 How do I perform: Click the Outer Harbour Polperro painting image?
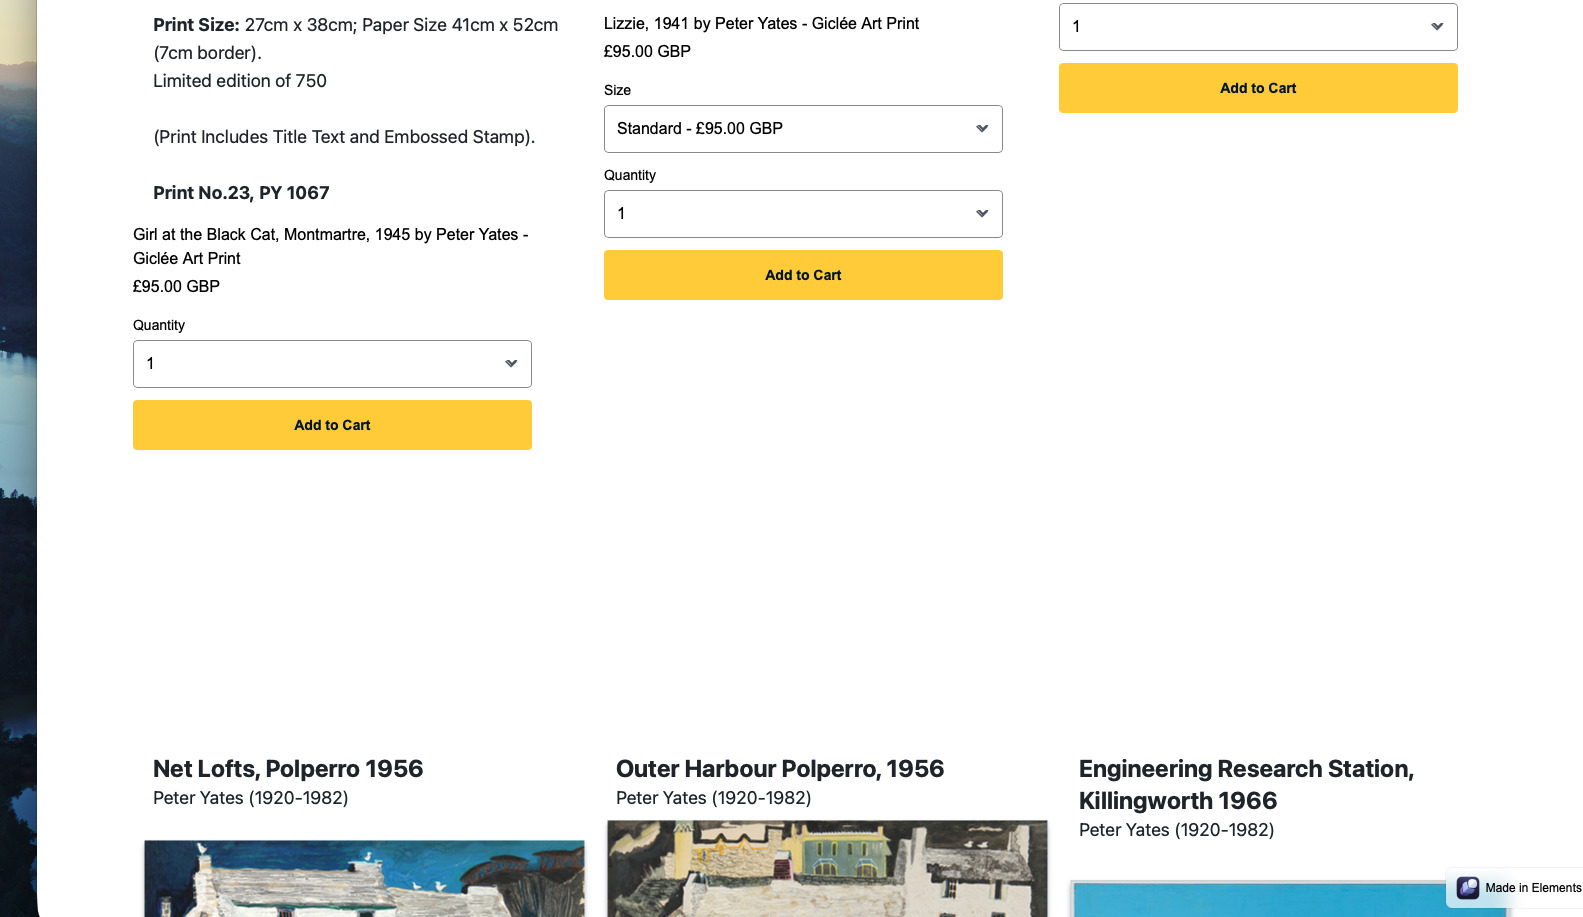827,868
